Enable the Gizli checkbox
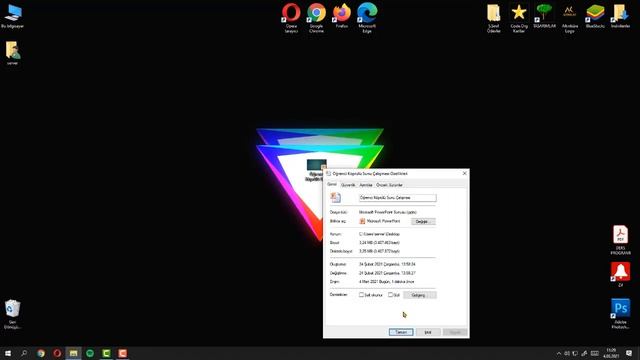Screen dimensions: 640x360 [391, 295]
